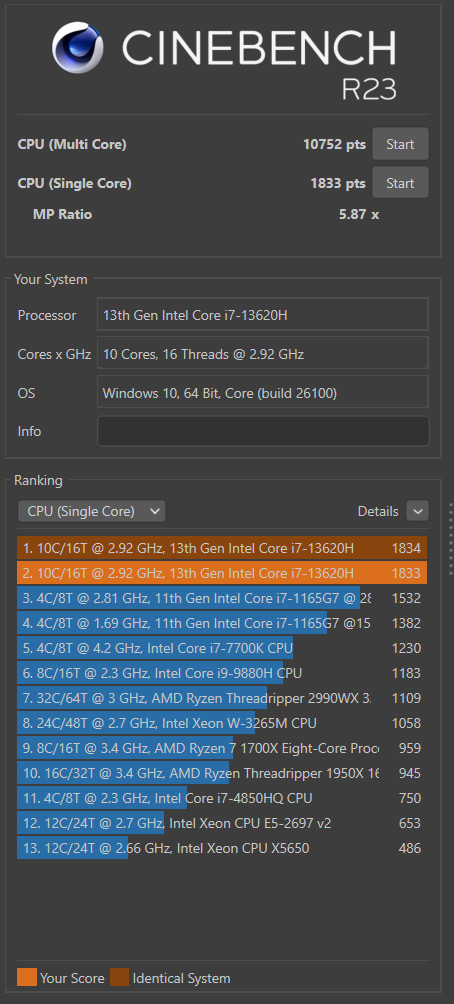Select the Cores x GHz value field

click(x=263, y=353)
